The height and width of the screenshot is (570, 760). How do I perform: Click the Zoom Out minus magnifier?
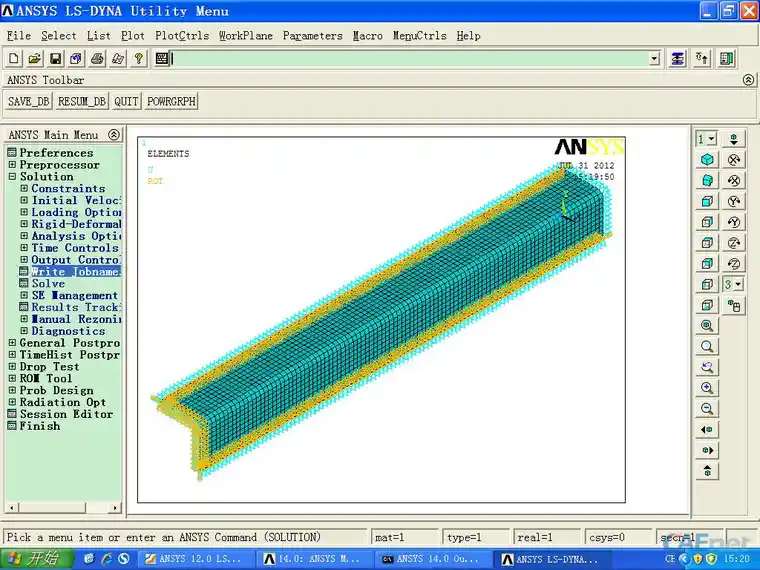tap(707, 409)
